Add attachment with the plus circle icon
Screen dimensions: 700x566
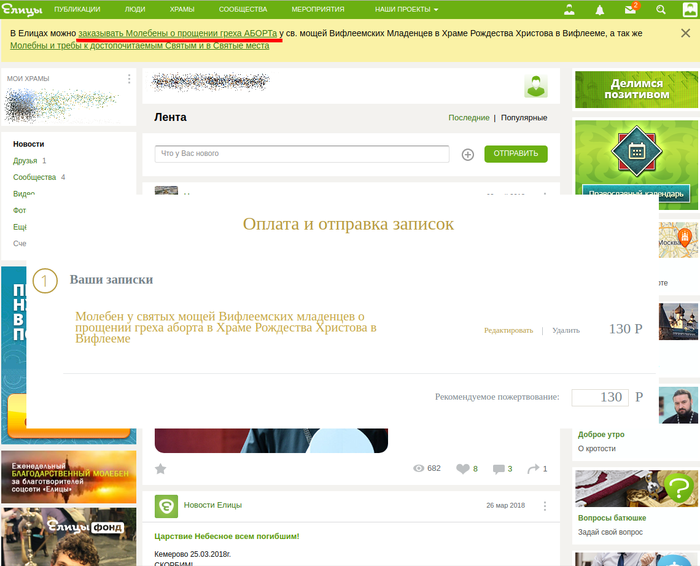[x=467, y=154]
